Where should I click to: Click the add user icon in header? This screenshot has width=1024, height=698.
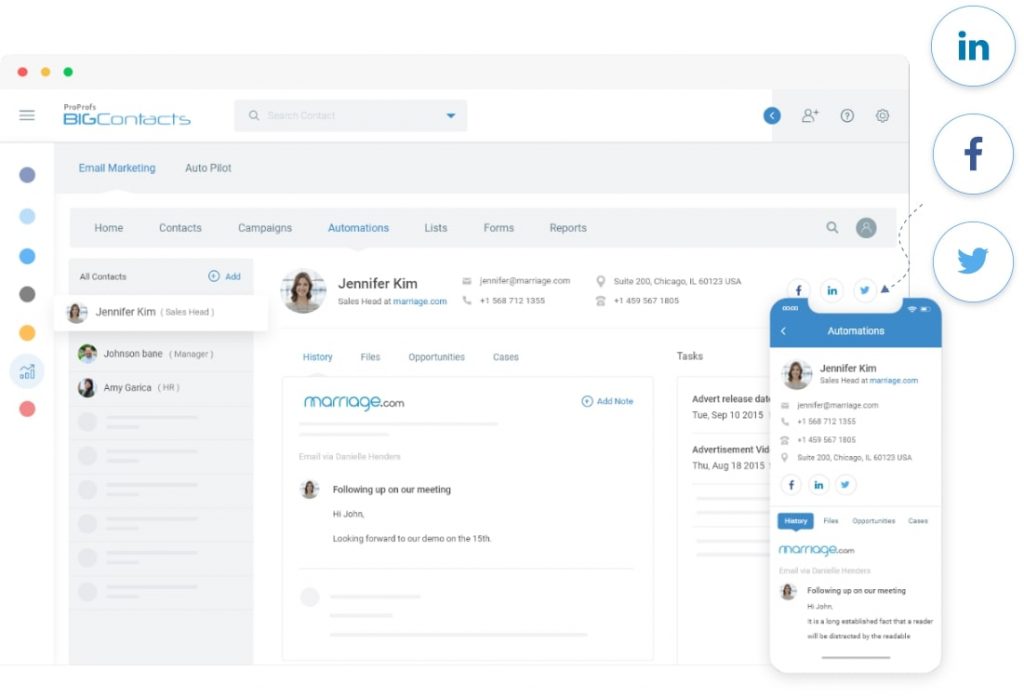[810, 116]
